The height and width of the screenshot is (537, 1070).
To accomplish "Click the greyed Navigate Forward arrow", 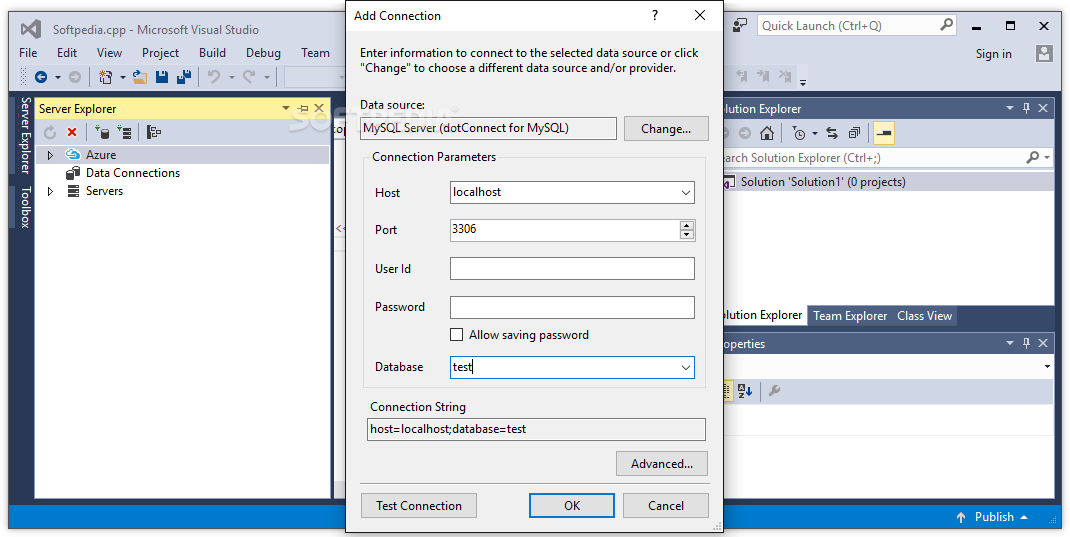I will tap(75, 77).
